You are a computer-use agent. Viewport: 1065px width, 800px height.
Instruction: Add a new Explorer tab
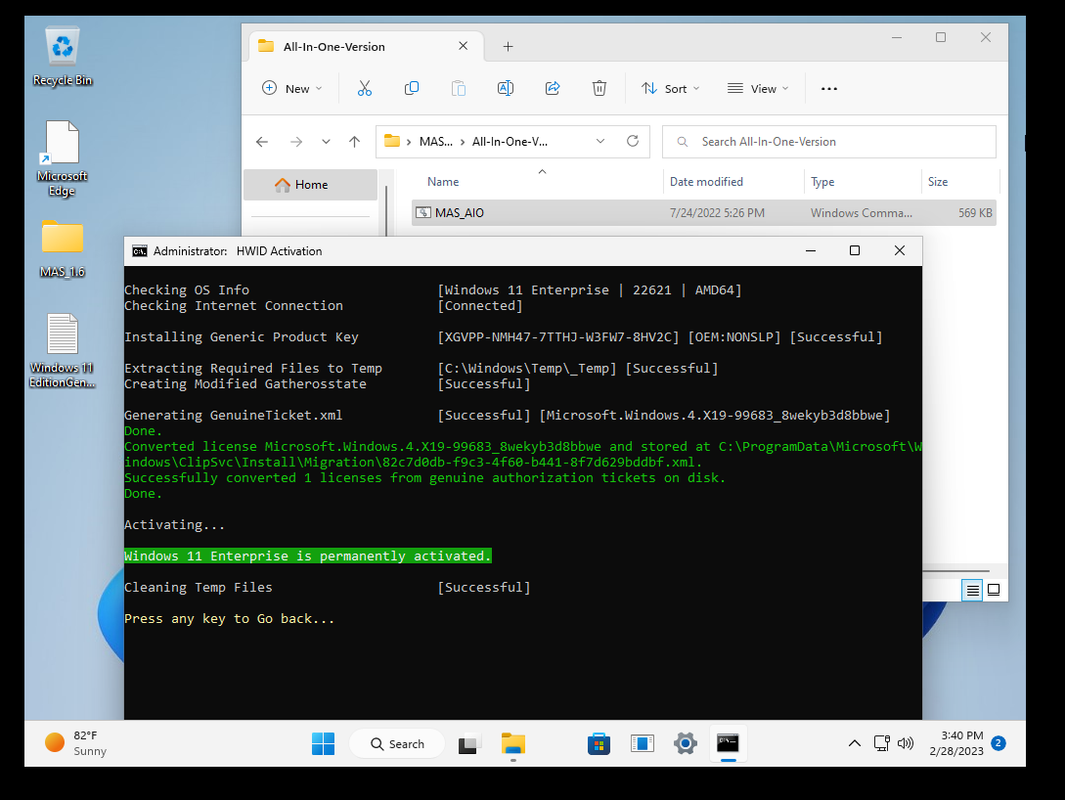pyautogui.click(x=508, y=47)
